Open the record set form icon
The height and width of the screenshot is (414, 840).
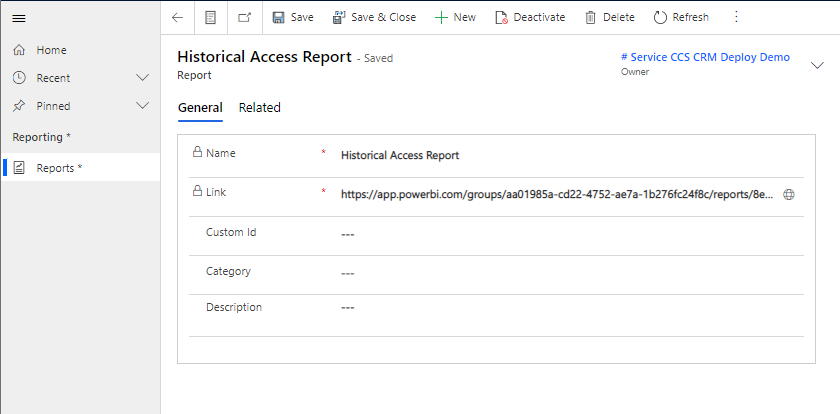point(210,17)
